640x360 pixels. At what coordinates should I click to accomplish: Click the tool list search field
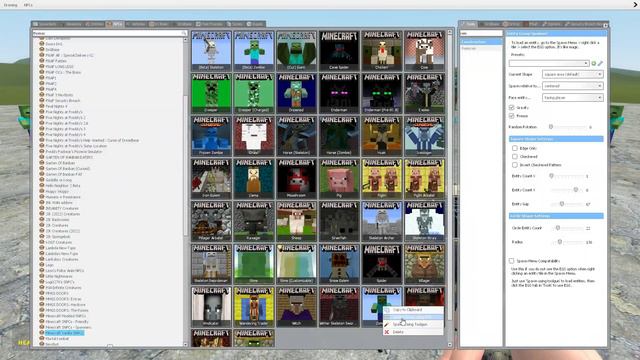pos(481,33)
